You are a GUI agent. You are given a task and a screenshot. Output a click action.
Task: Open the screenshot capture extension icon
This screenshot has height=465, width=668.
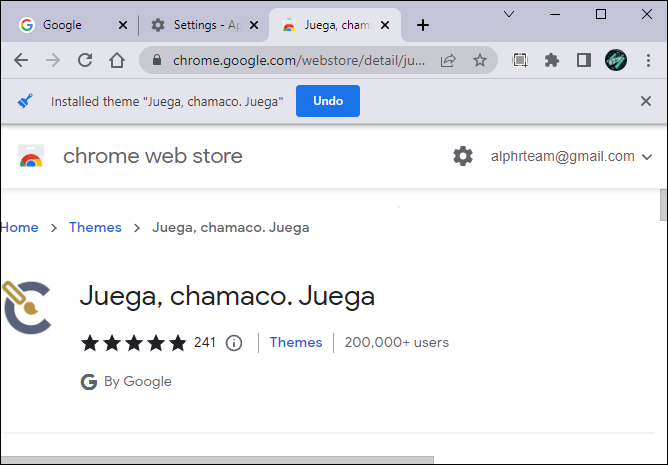520,60
